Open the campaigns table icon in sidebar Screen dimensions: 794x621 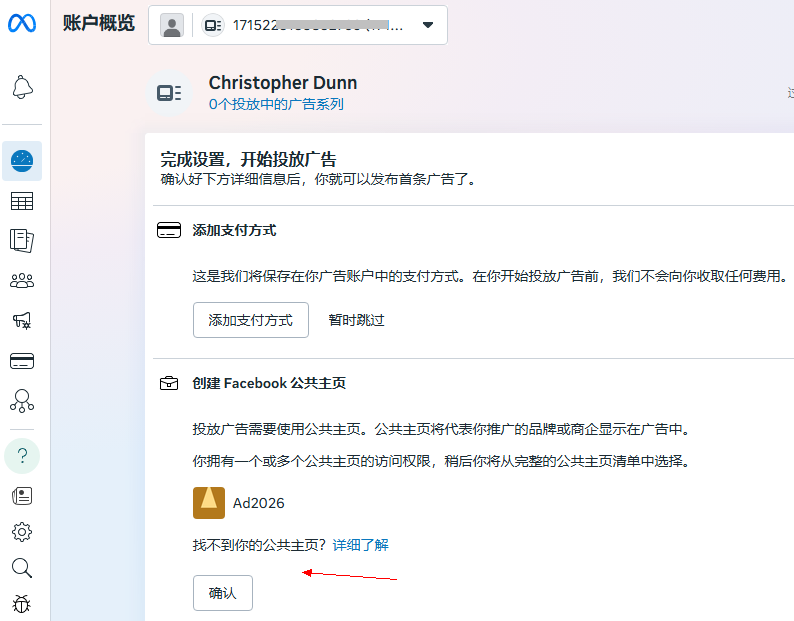point(22,201)
